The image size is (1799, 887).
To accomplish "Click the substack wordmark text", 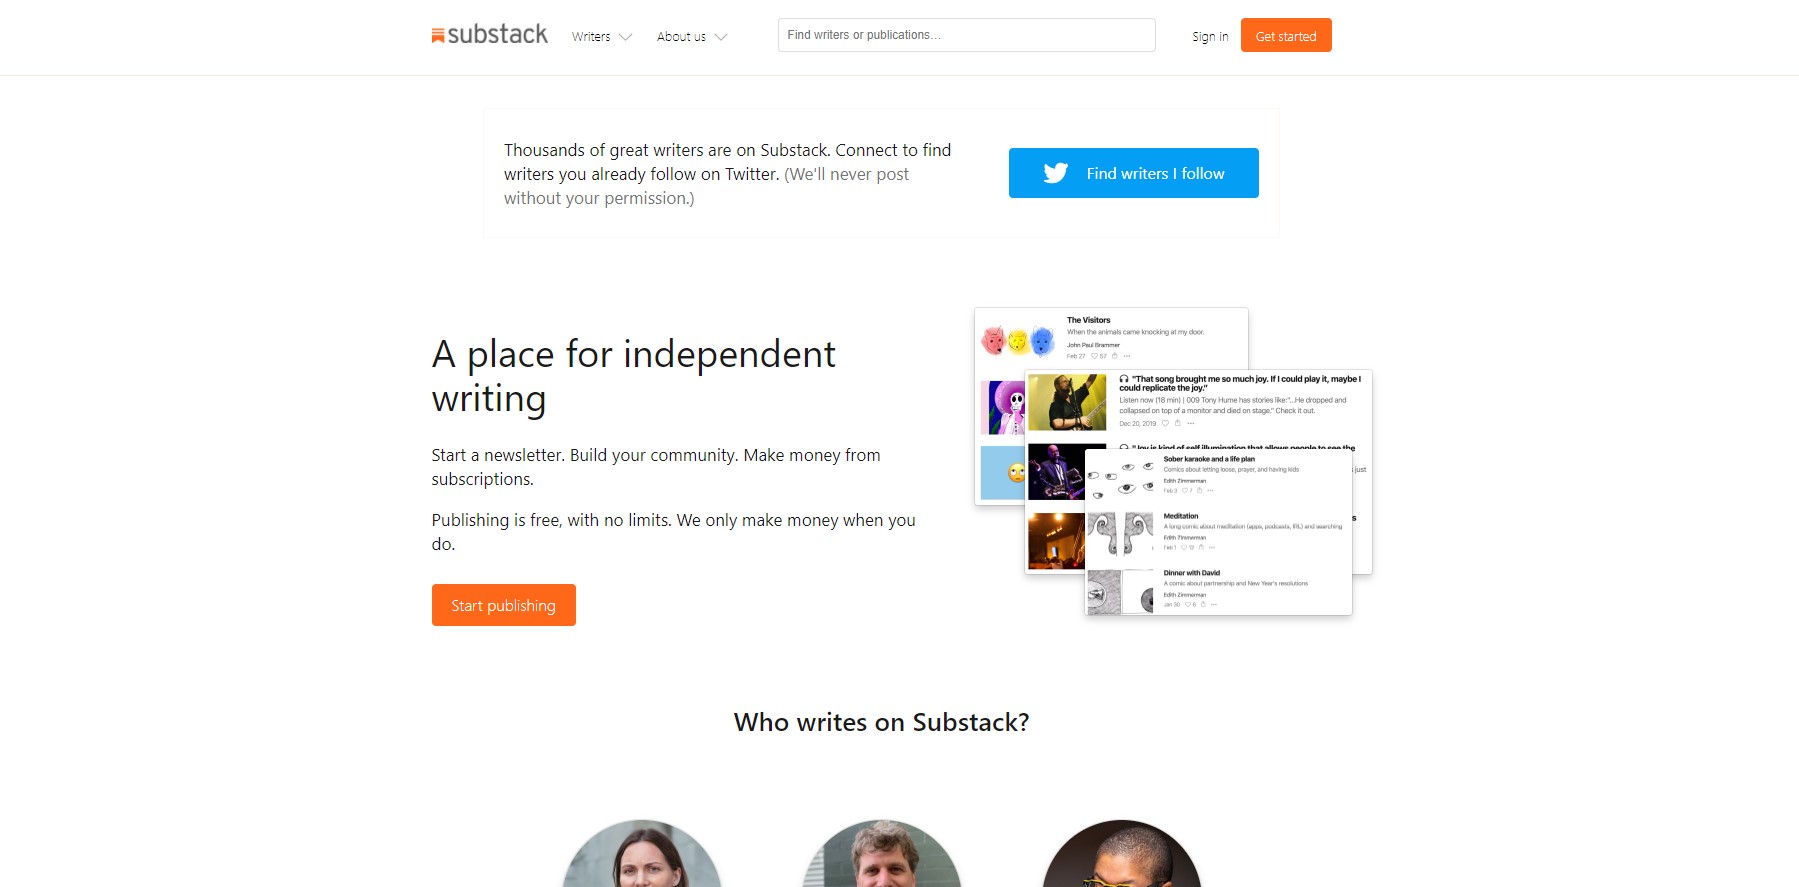I will coord(498,35).
